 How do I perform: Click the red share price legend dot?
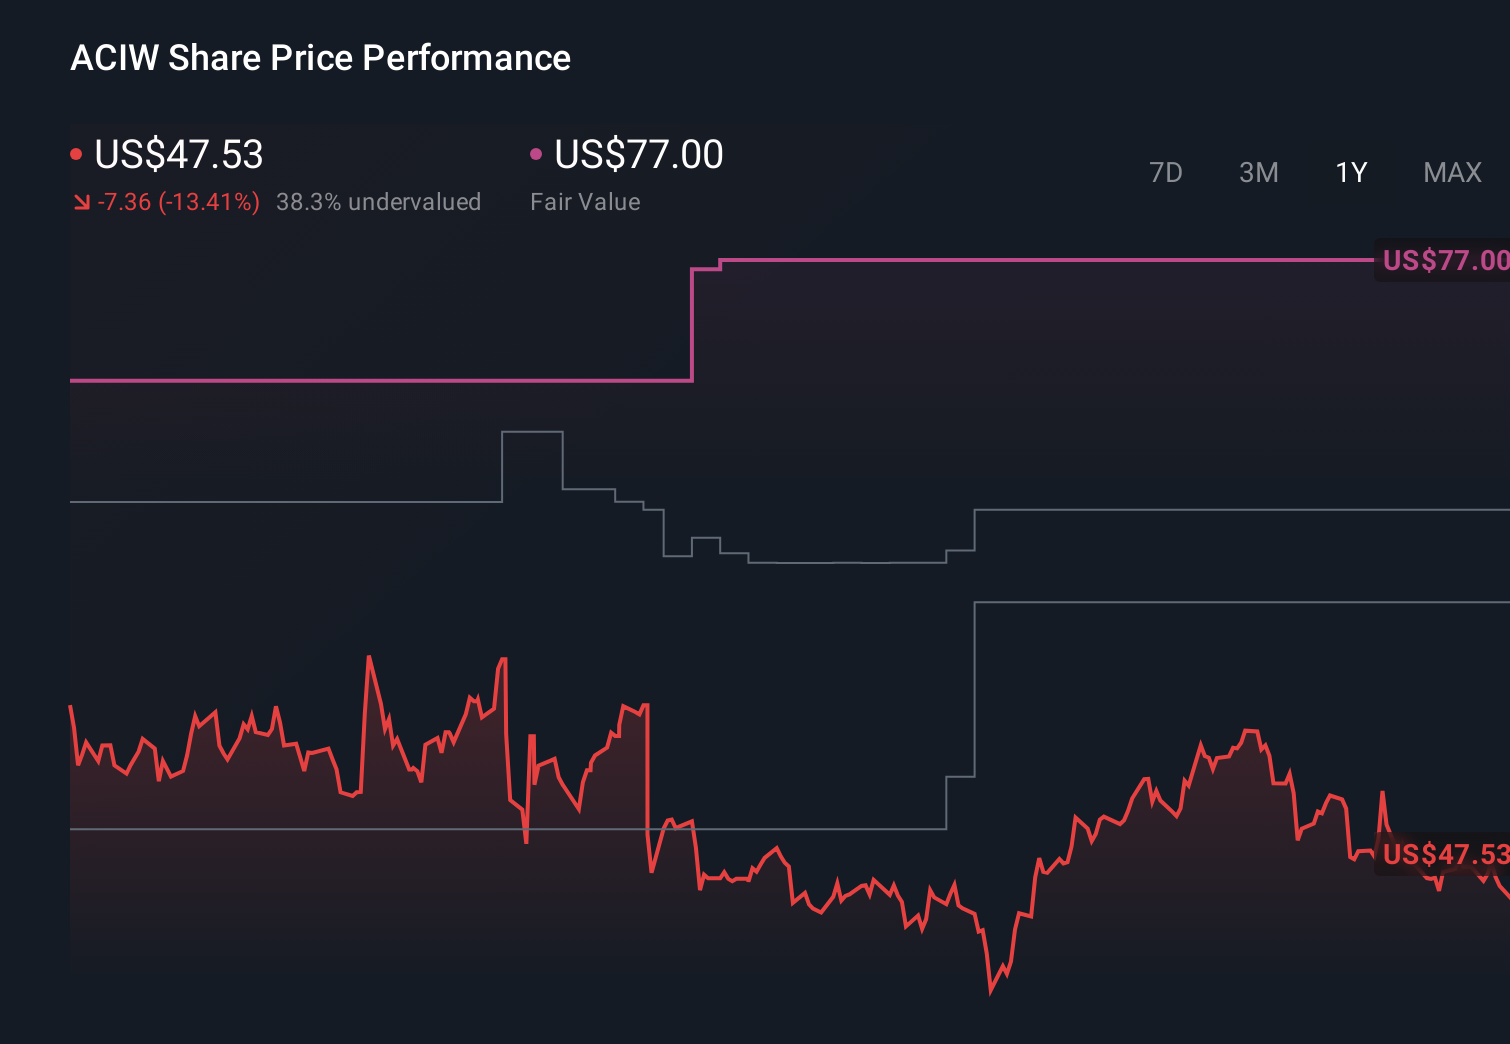76,152
